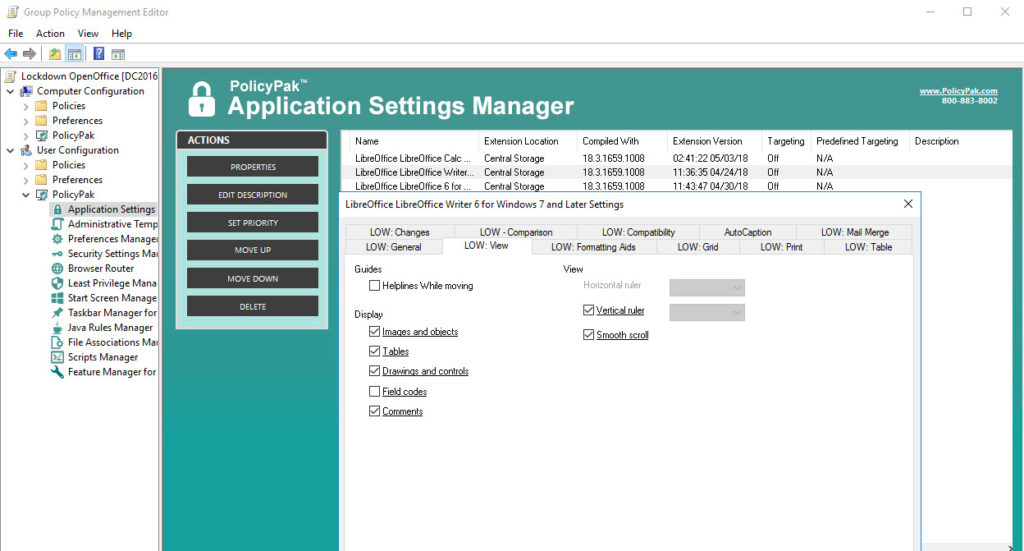The image size is (1024, 551).
Task: Open the Vertical ruler unit dropdown
Action: click(707, 313)
